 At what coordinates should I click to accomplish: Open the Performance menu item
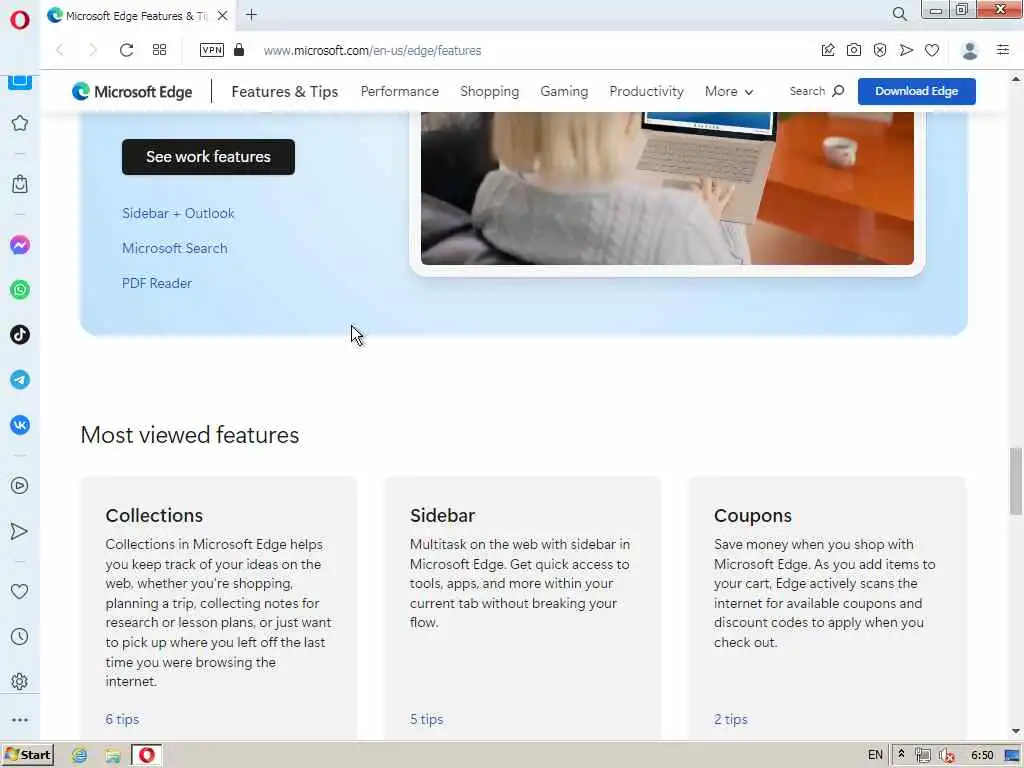point(400,91)
